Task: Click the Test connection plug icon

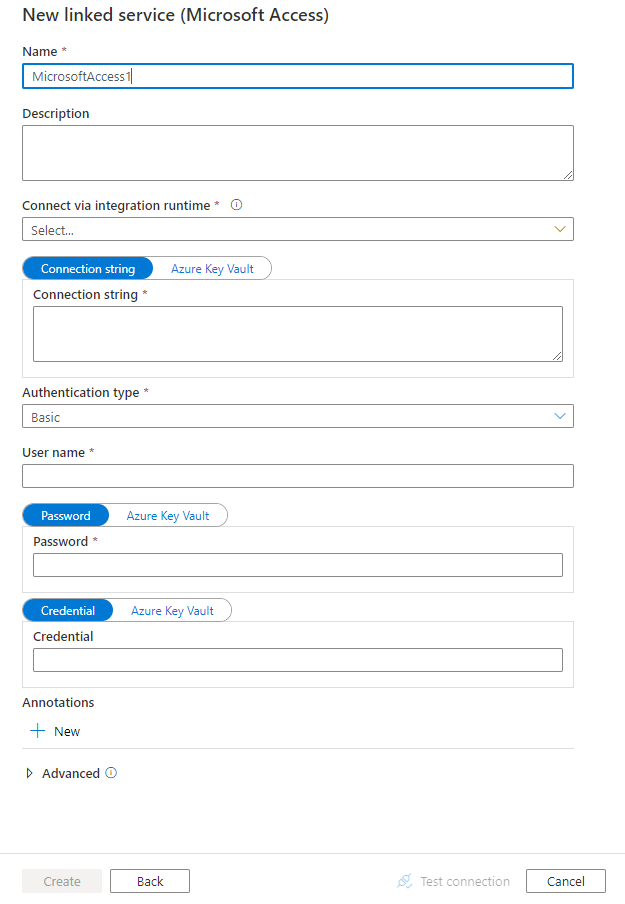Action: point(404,881)
